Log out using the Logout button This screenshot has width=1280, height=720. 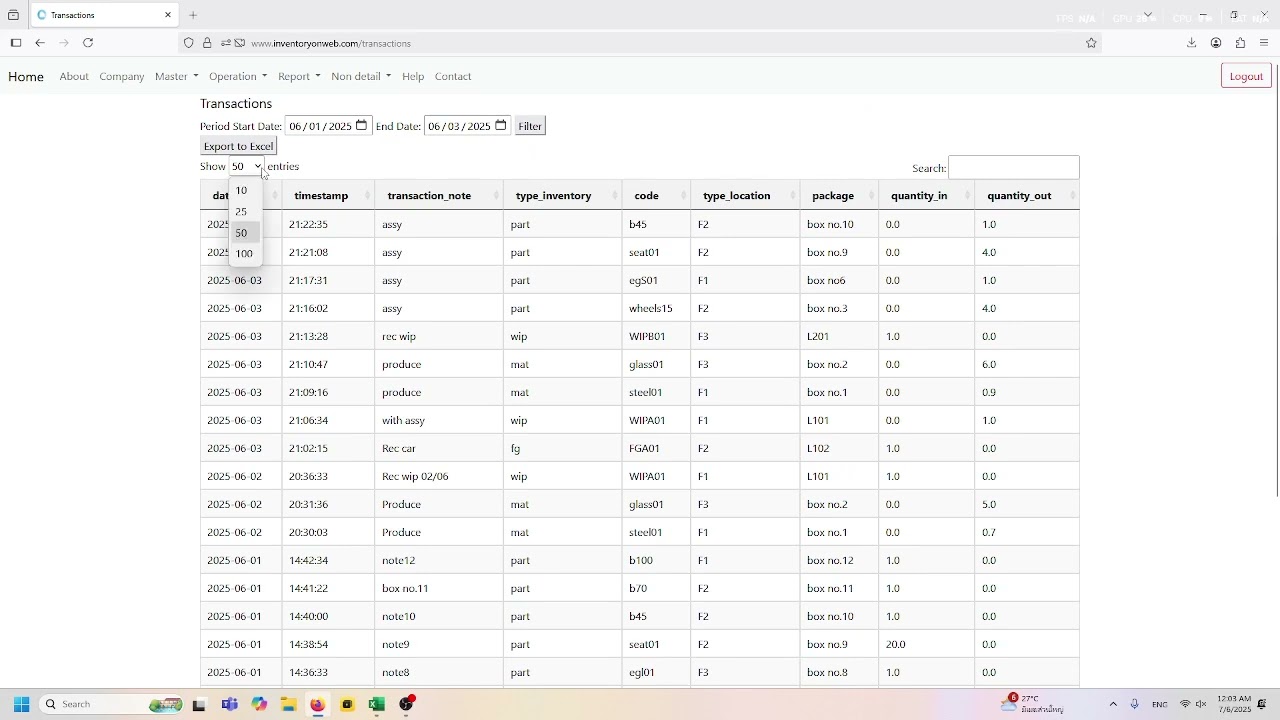(x=1246, y=77)
